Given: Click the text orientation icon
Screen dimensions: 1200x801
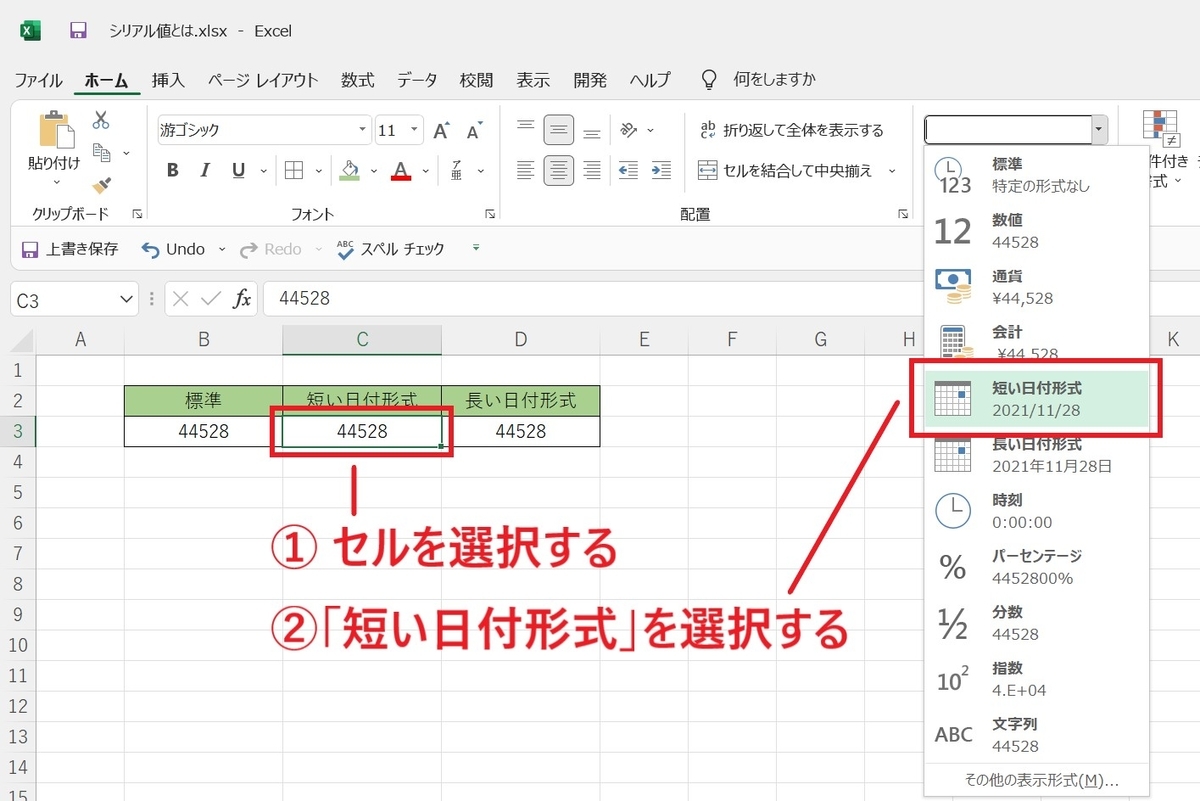Looking at the screenshot, I should tap(629, 129).
